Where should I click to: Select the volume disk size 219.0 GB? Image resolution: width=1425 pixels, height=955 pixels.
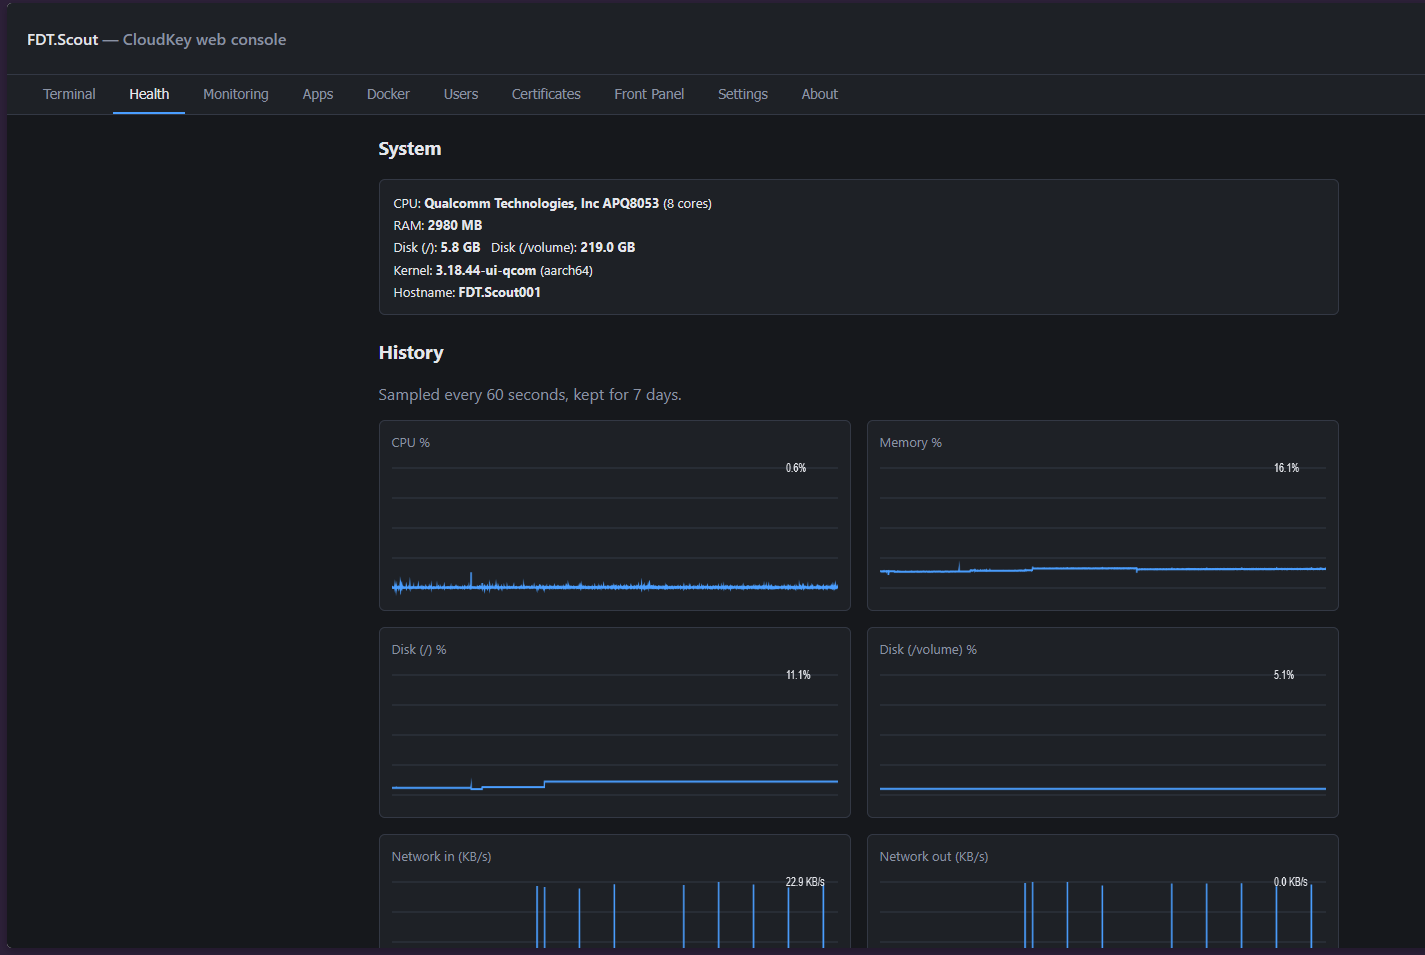pyautogui.click(x=608, y=247)
